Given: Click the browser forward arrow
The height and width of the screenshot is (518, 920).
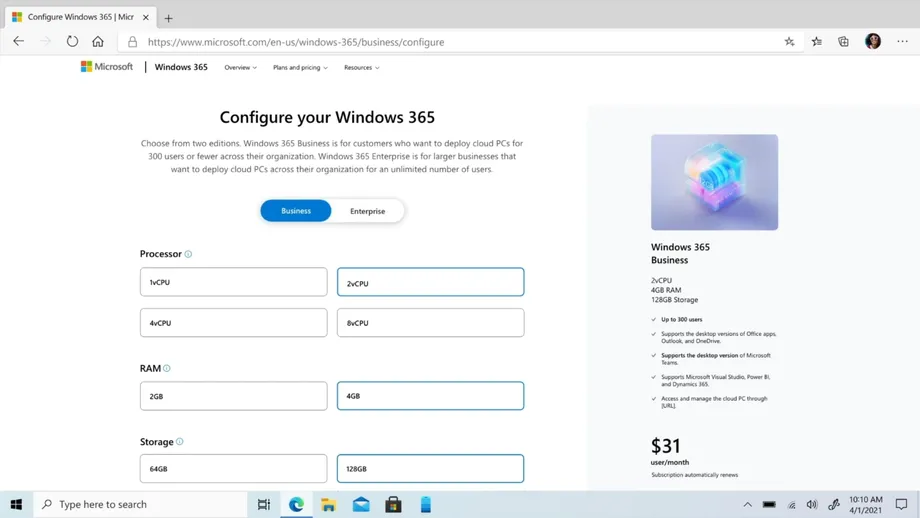Looking at the screenshot, I should click(45, 42).
